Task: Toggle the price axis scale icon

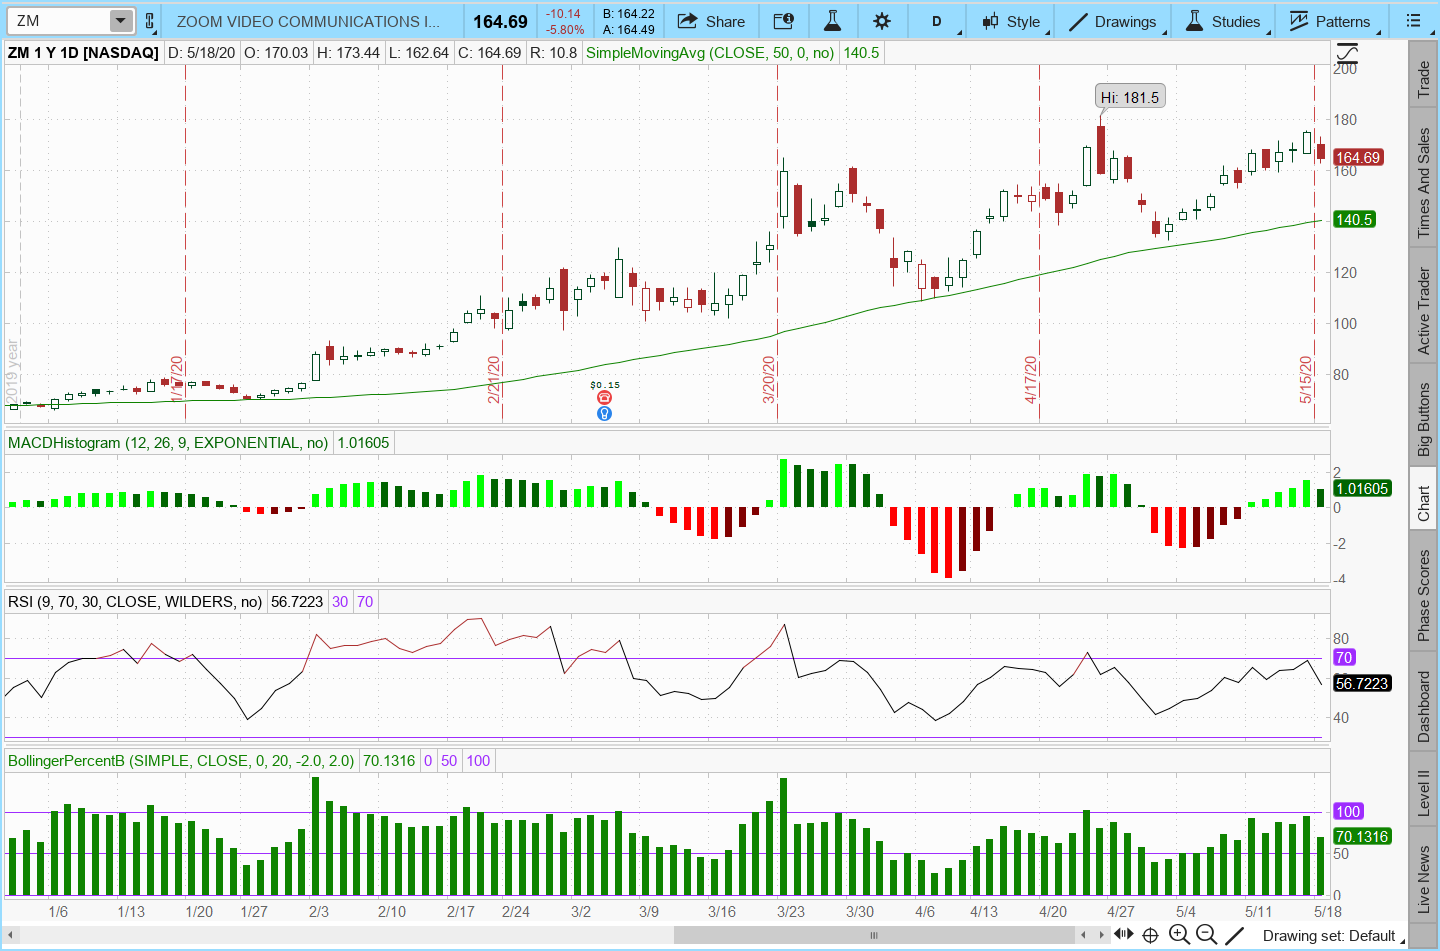Action: coord(1347,53)
